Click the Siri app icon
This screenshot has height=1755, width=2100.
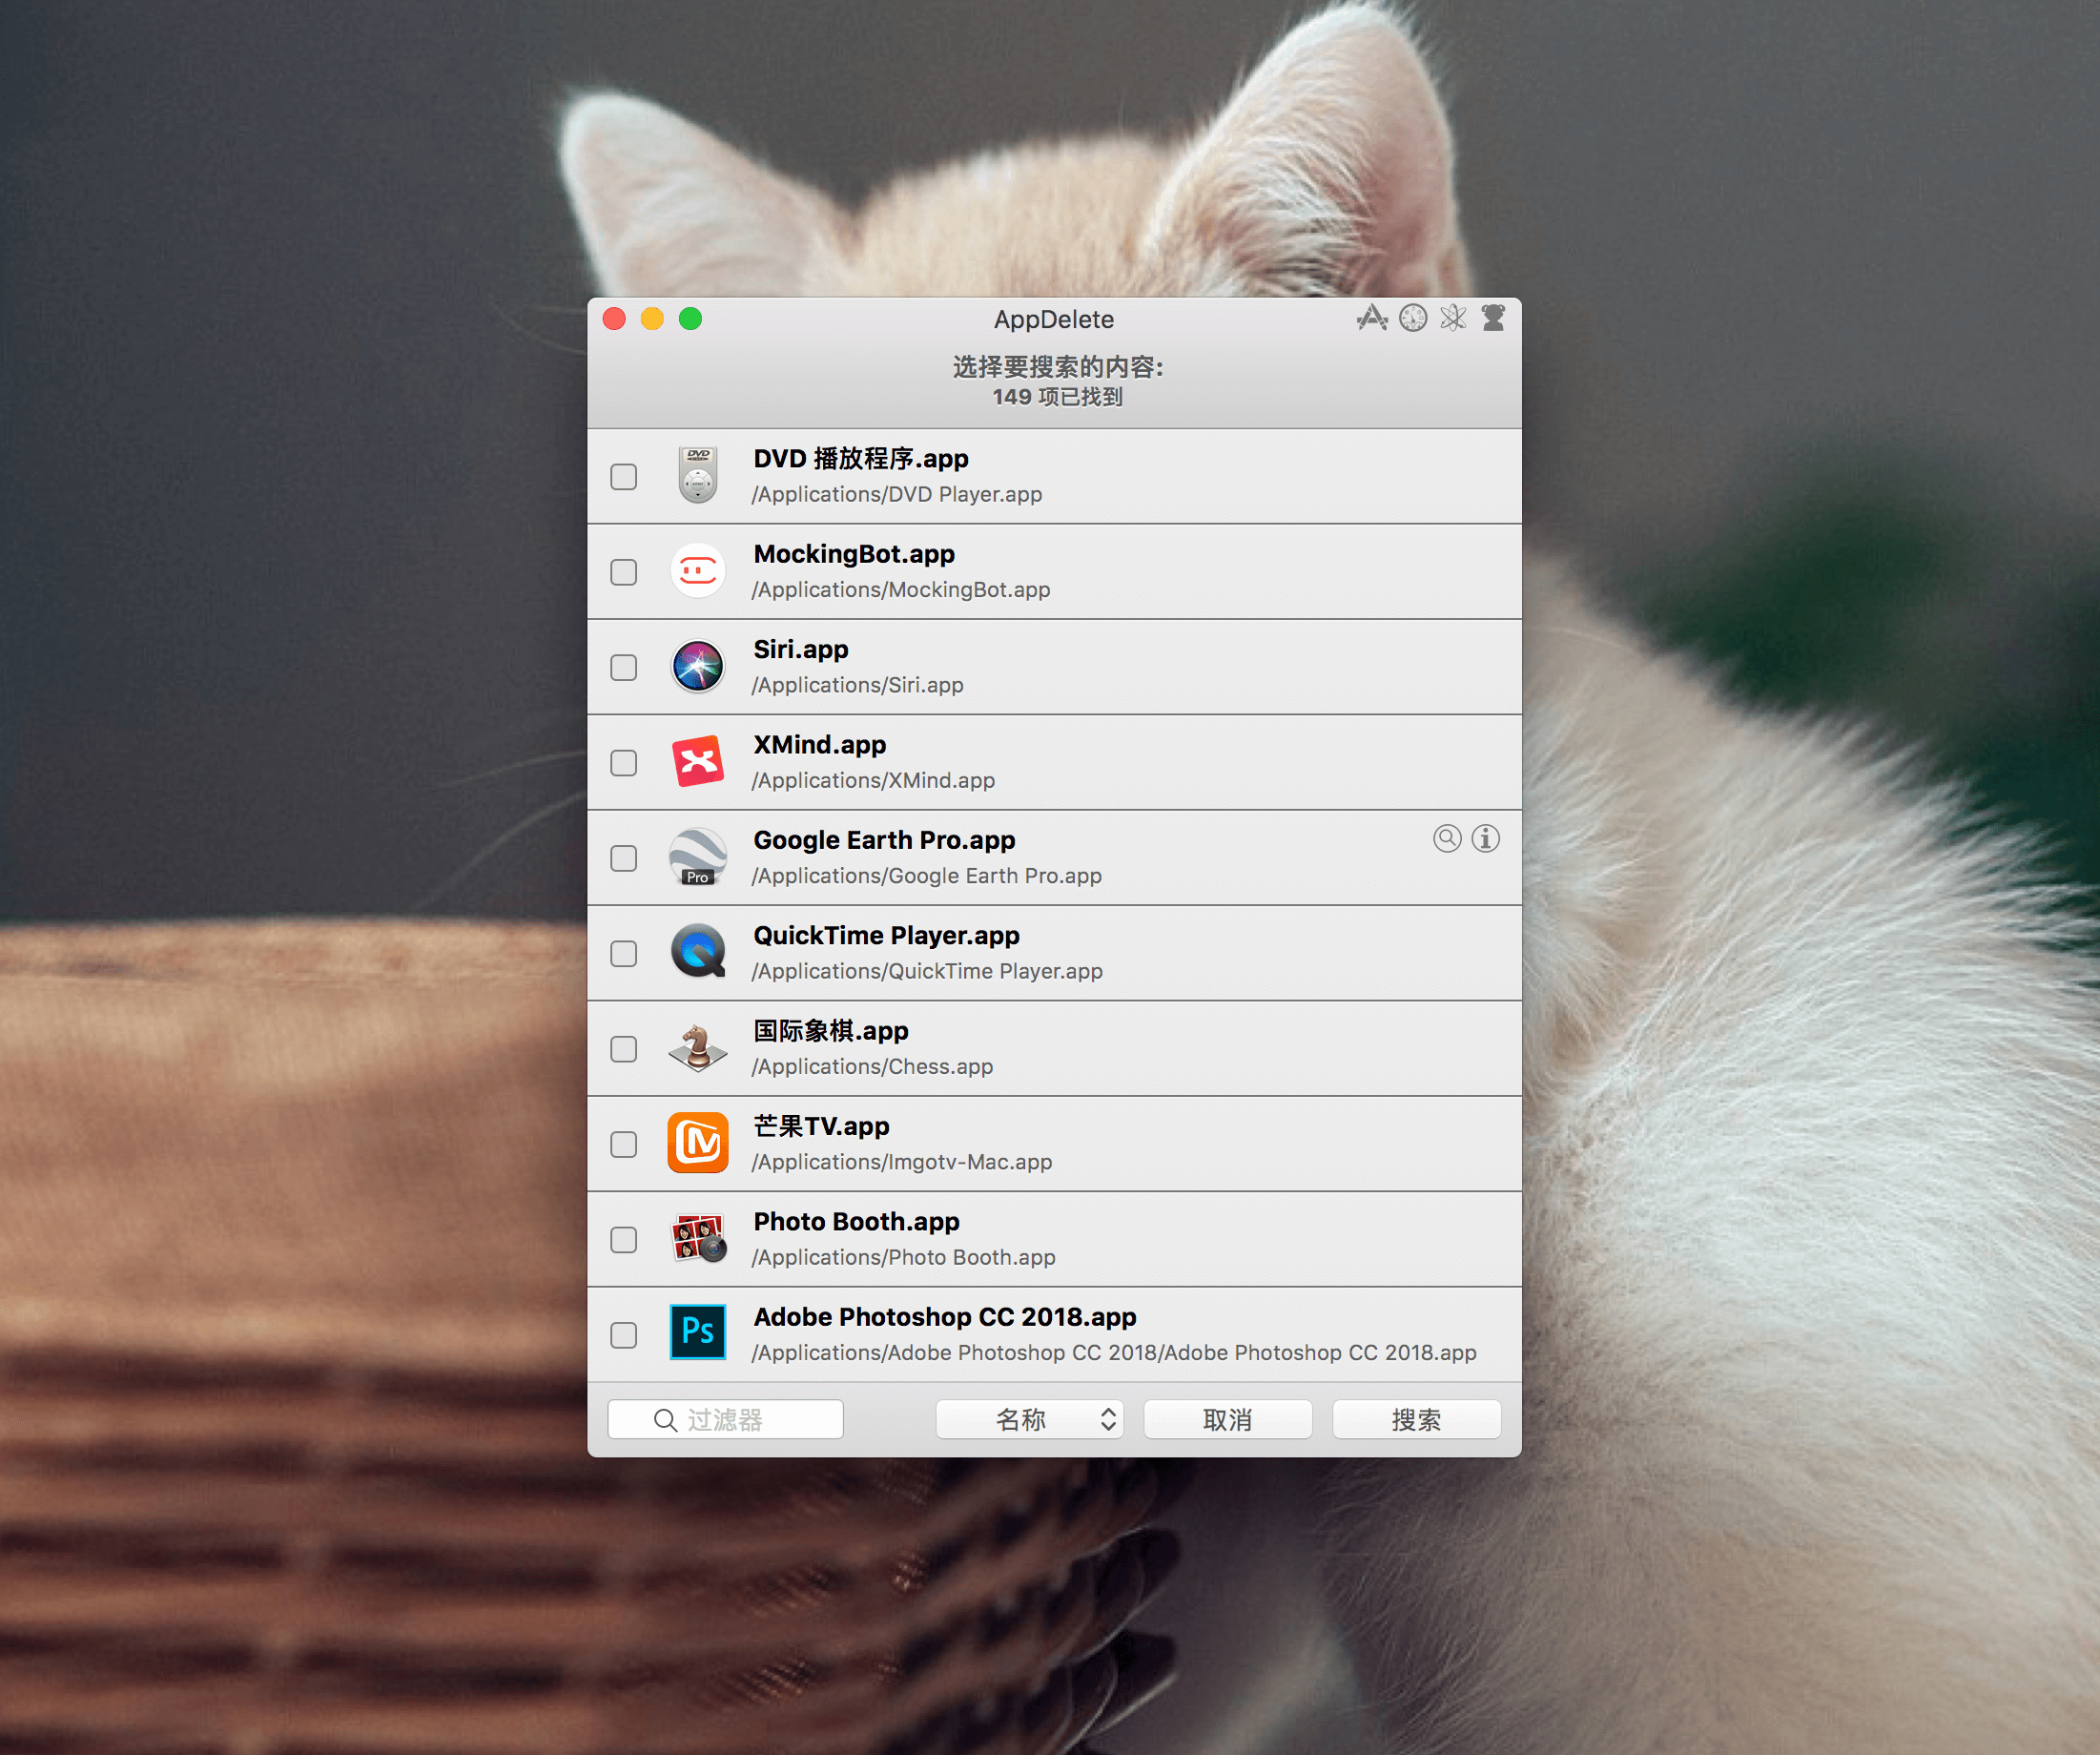(698, 666)
